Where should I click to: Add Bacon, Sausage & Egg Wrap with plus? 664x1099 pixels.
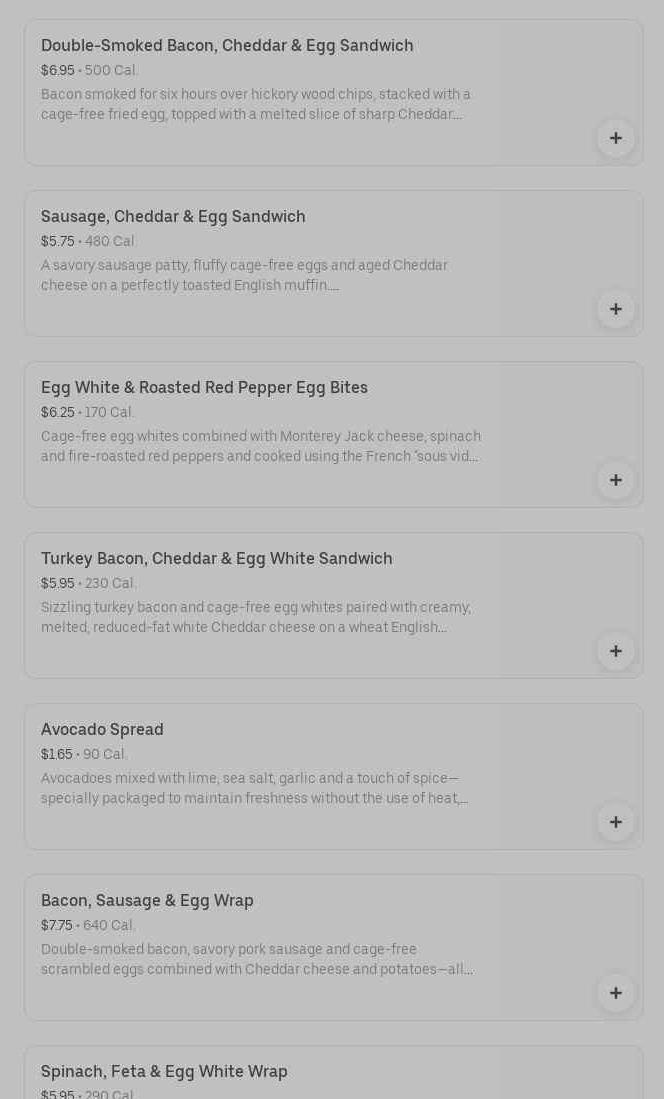(615, 993)
